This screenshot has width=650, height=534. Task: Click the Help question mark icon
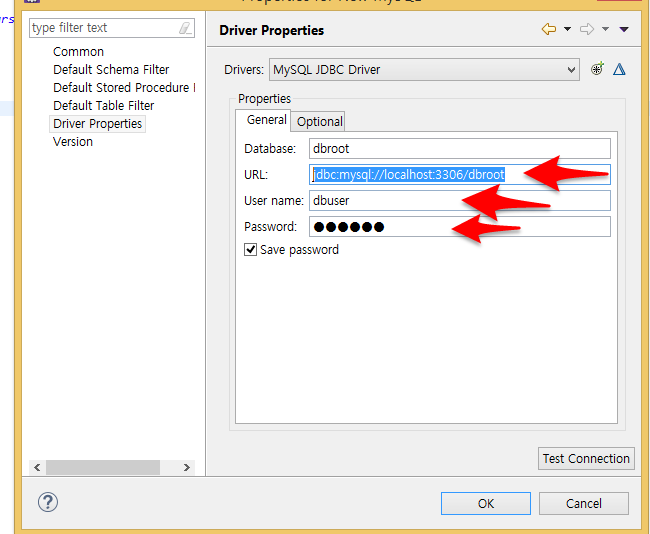pyautogui.click(x=48, y=502)
